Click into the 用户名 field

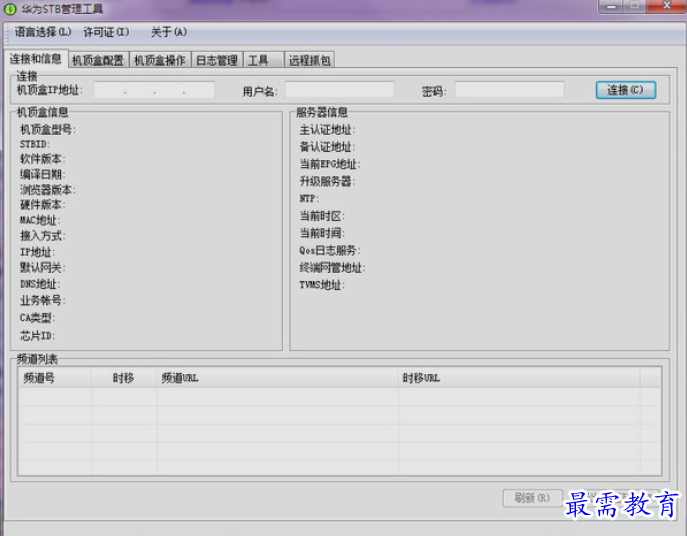(x=340, y=90)
